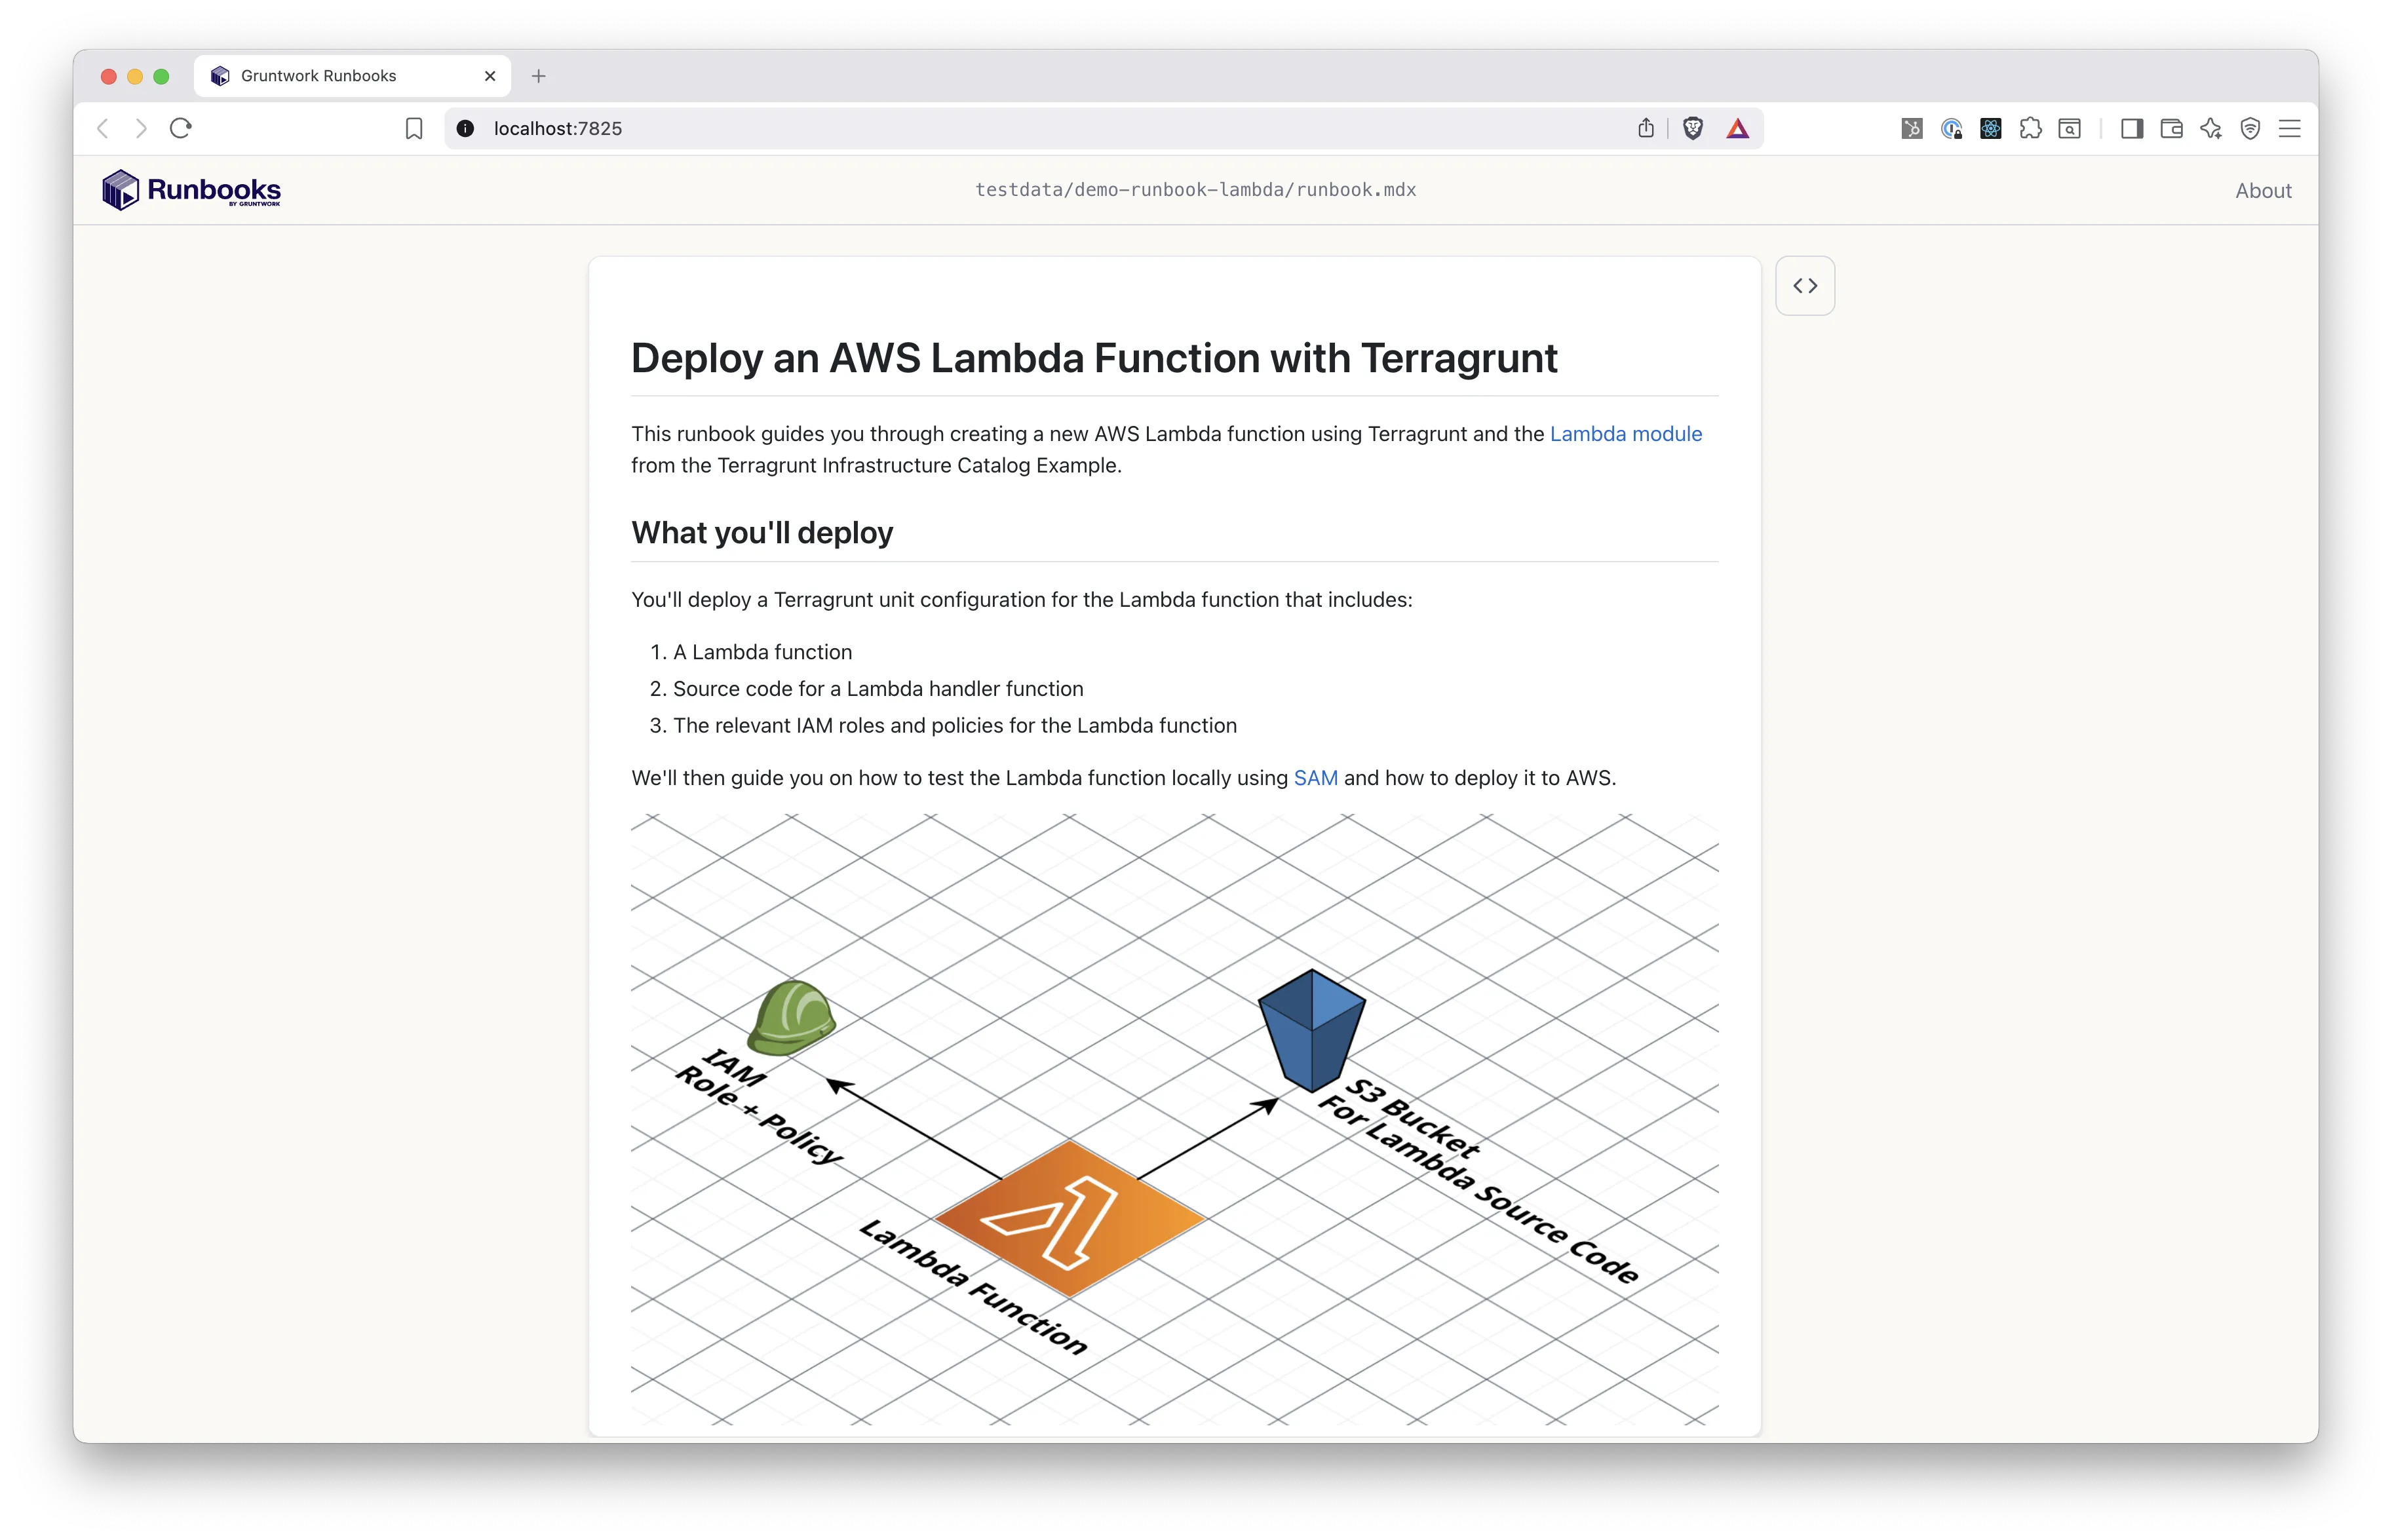Click the Brave VPN shield icon

pyautogui.click(x=2250, y=128)
